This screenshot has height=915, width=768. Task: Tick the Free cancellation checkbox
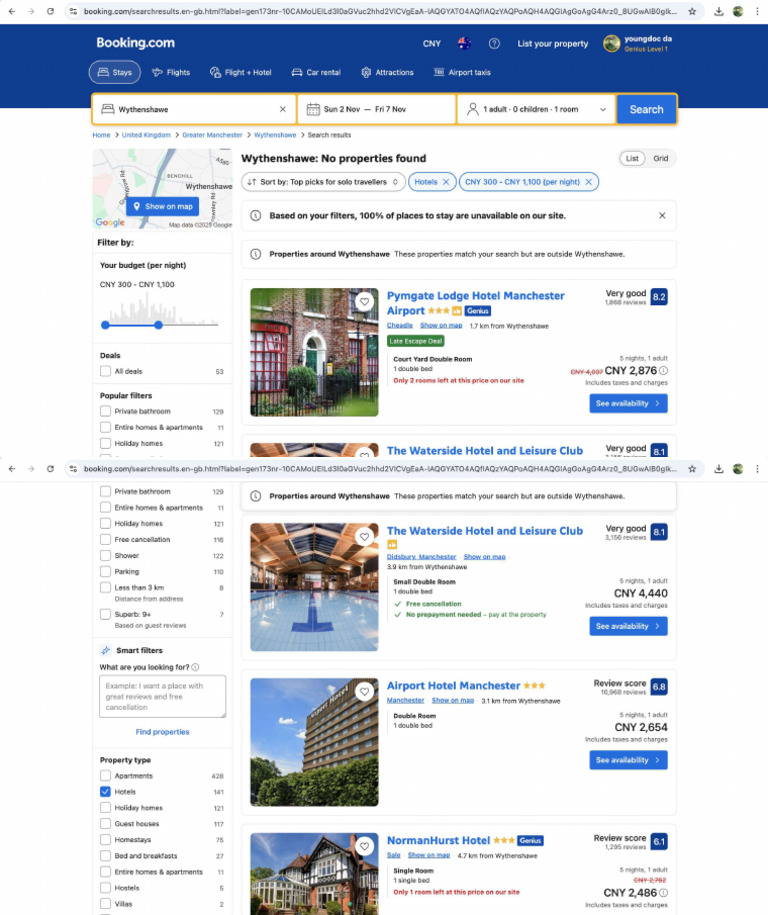pyautogui.click(x=105, y=540)
